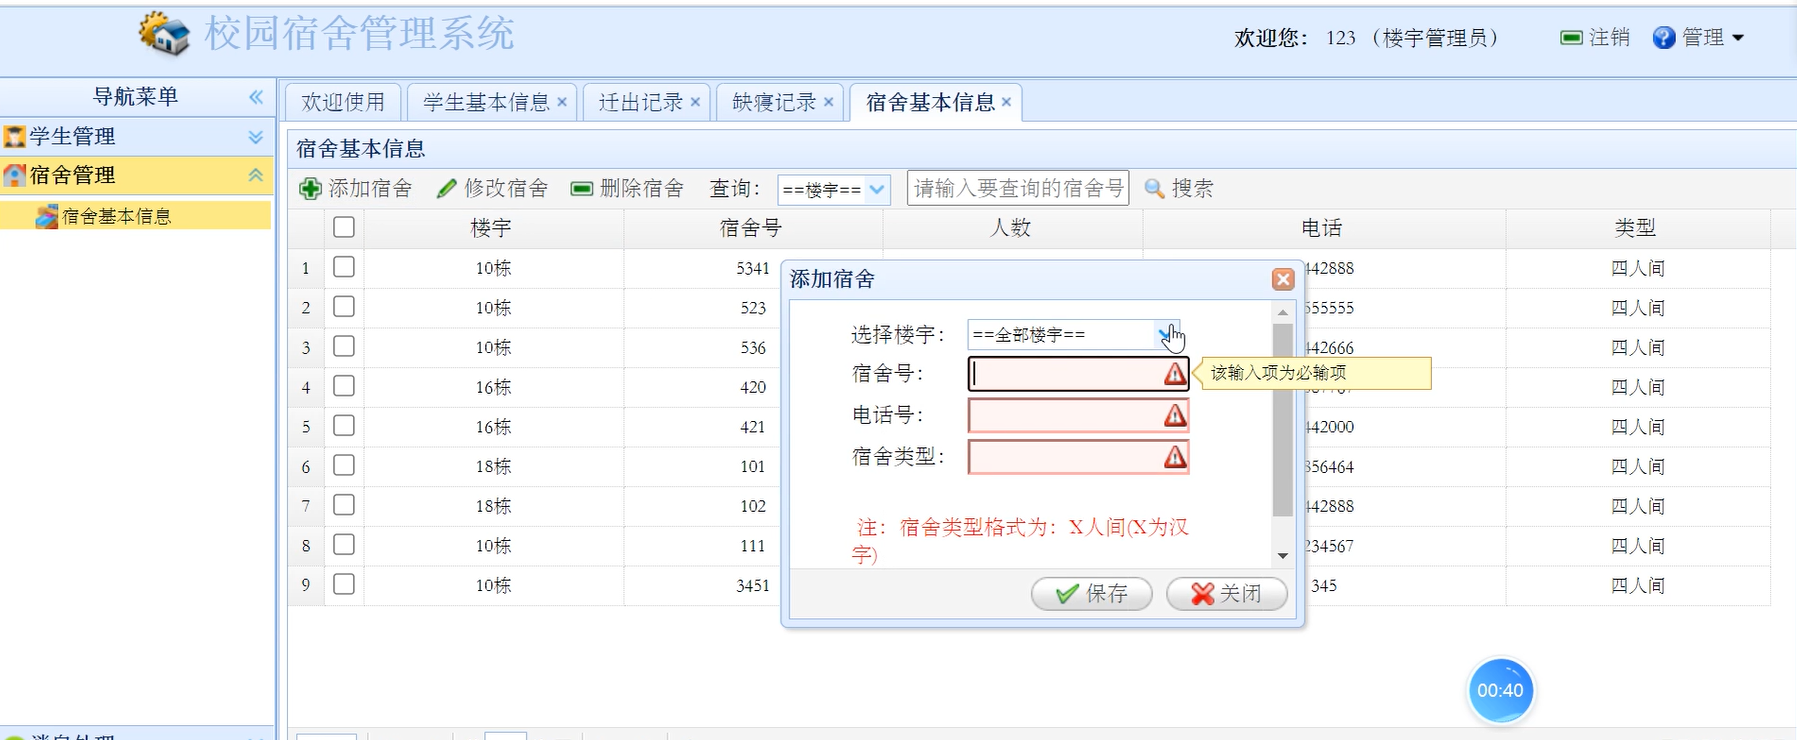Click the magnifier 搜索 icon

pos(1155,189)
